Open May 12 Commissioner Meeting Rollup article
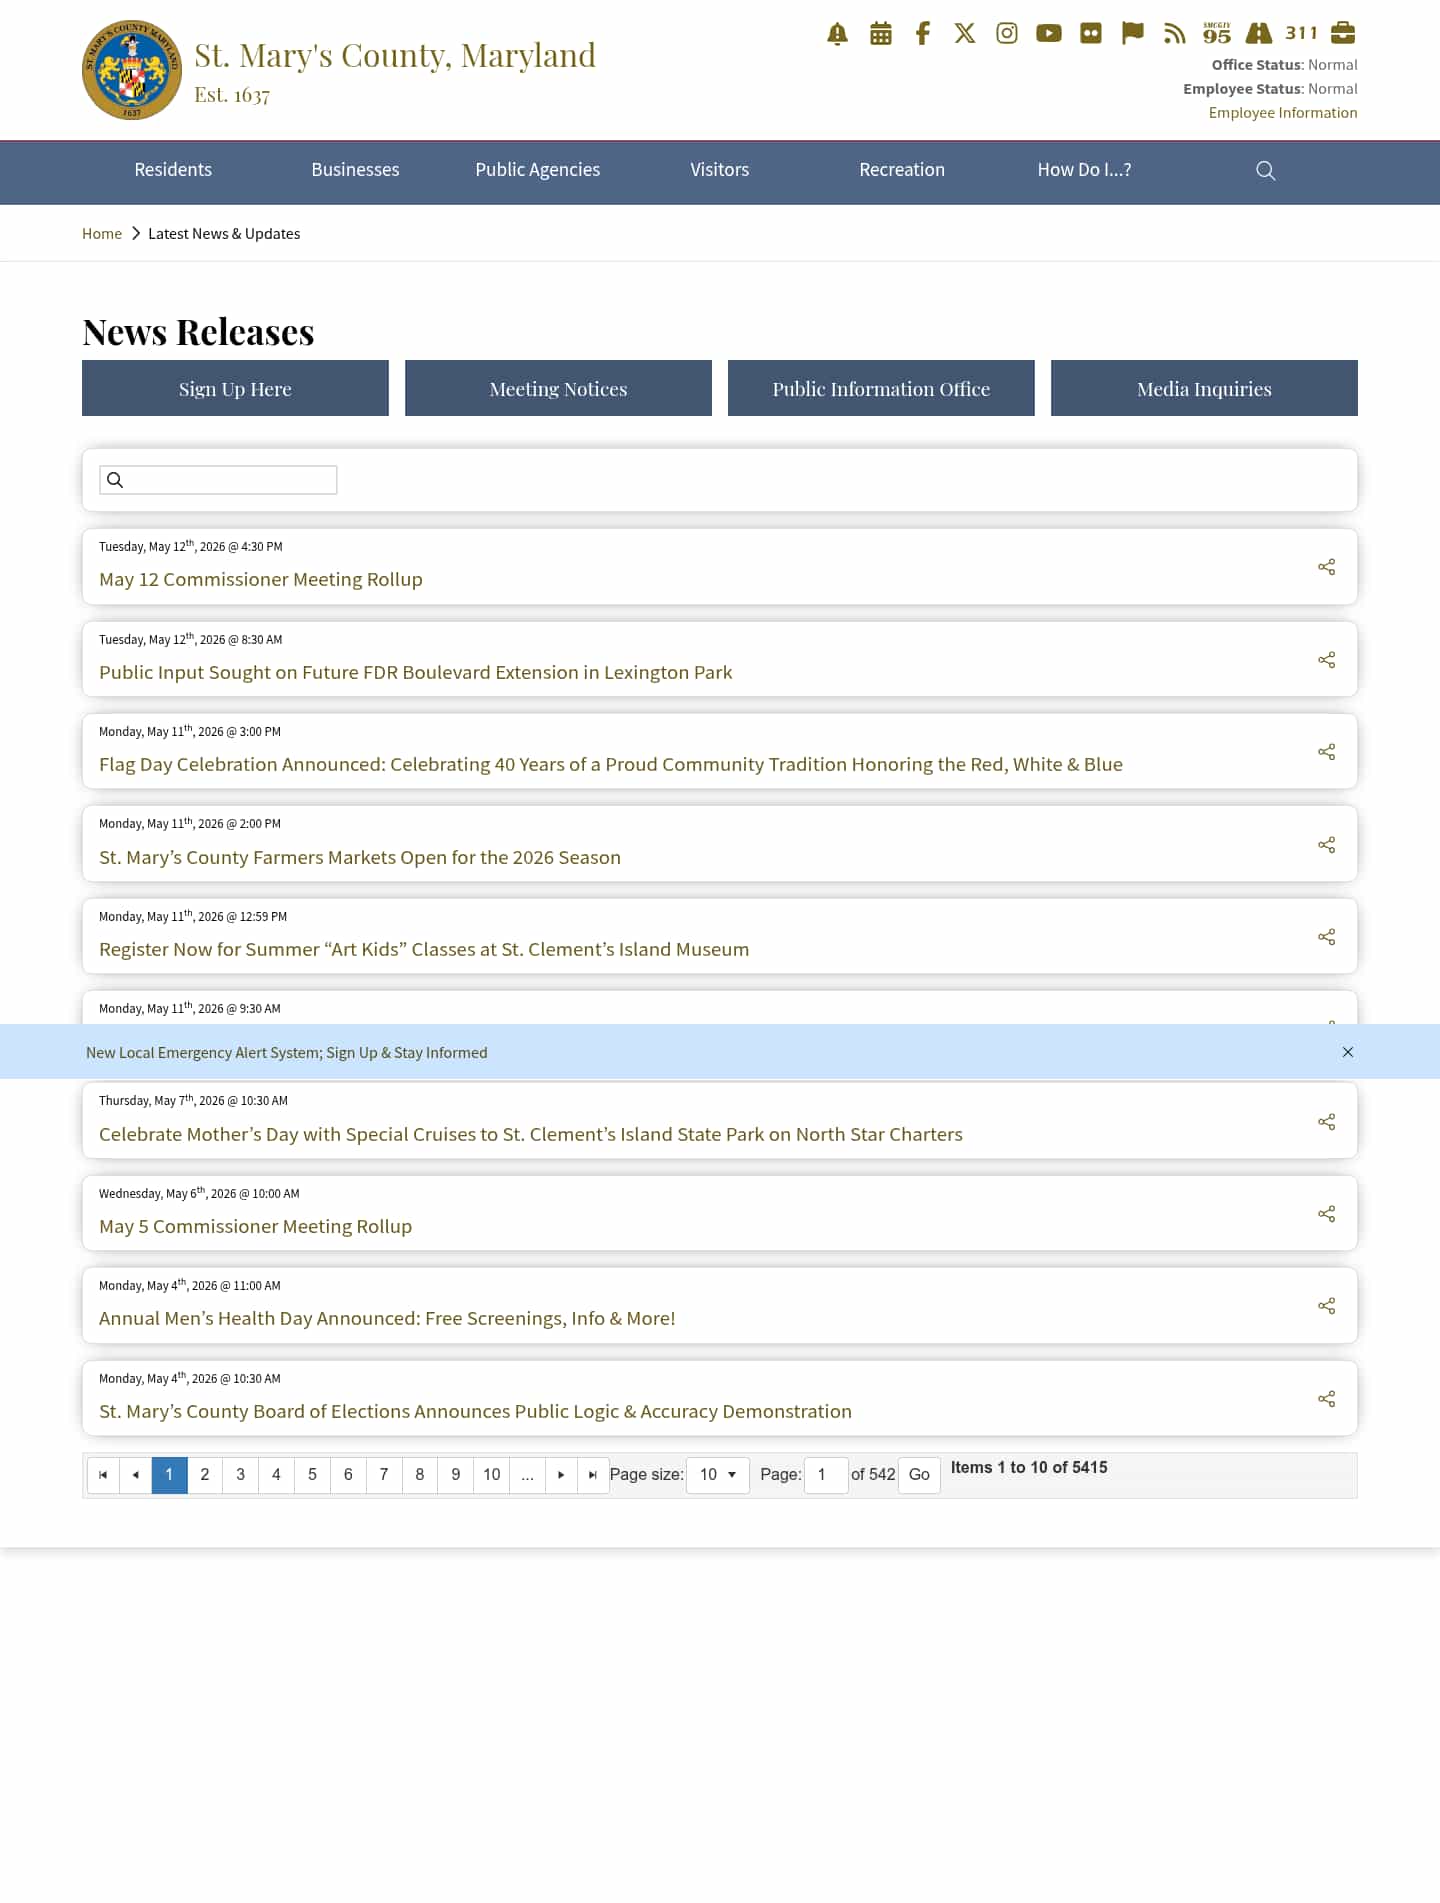The width and height of the screenshot is (1440, 1903). [261, 580]
